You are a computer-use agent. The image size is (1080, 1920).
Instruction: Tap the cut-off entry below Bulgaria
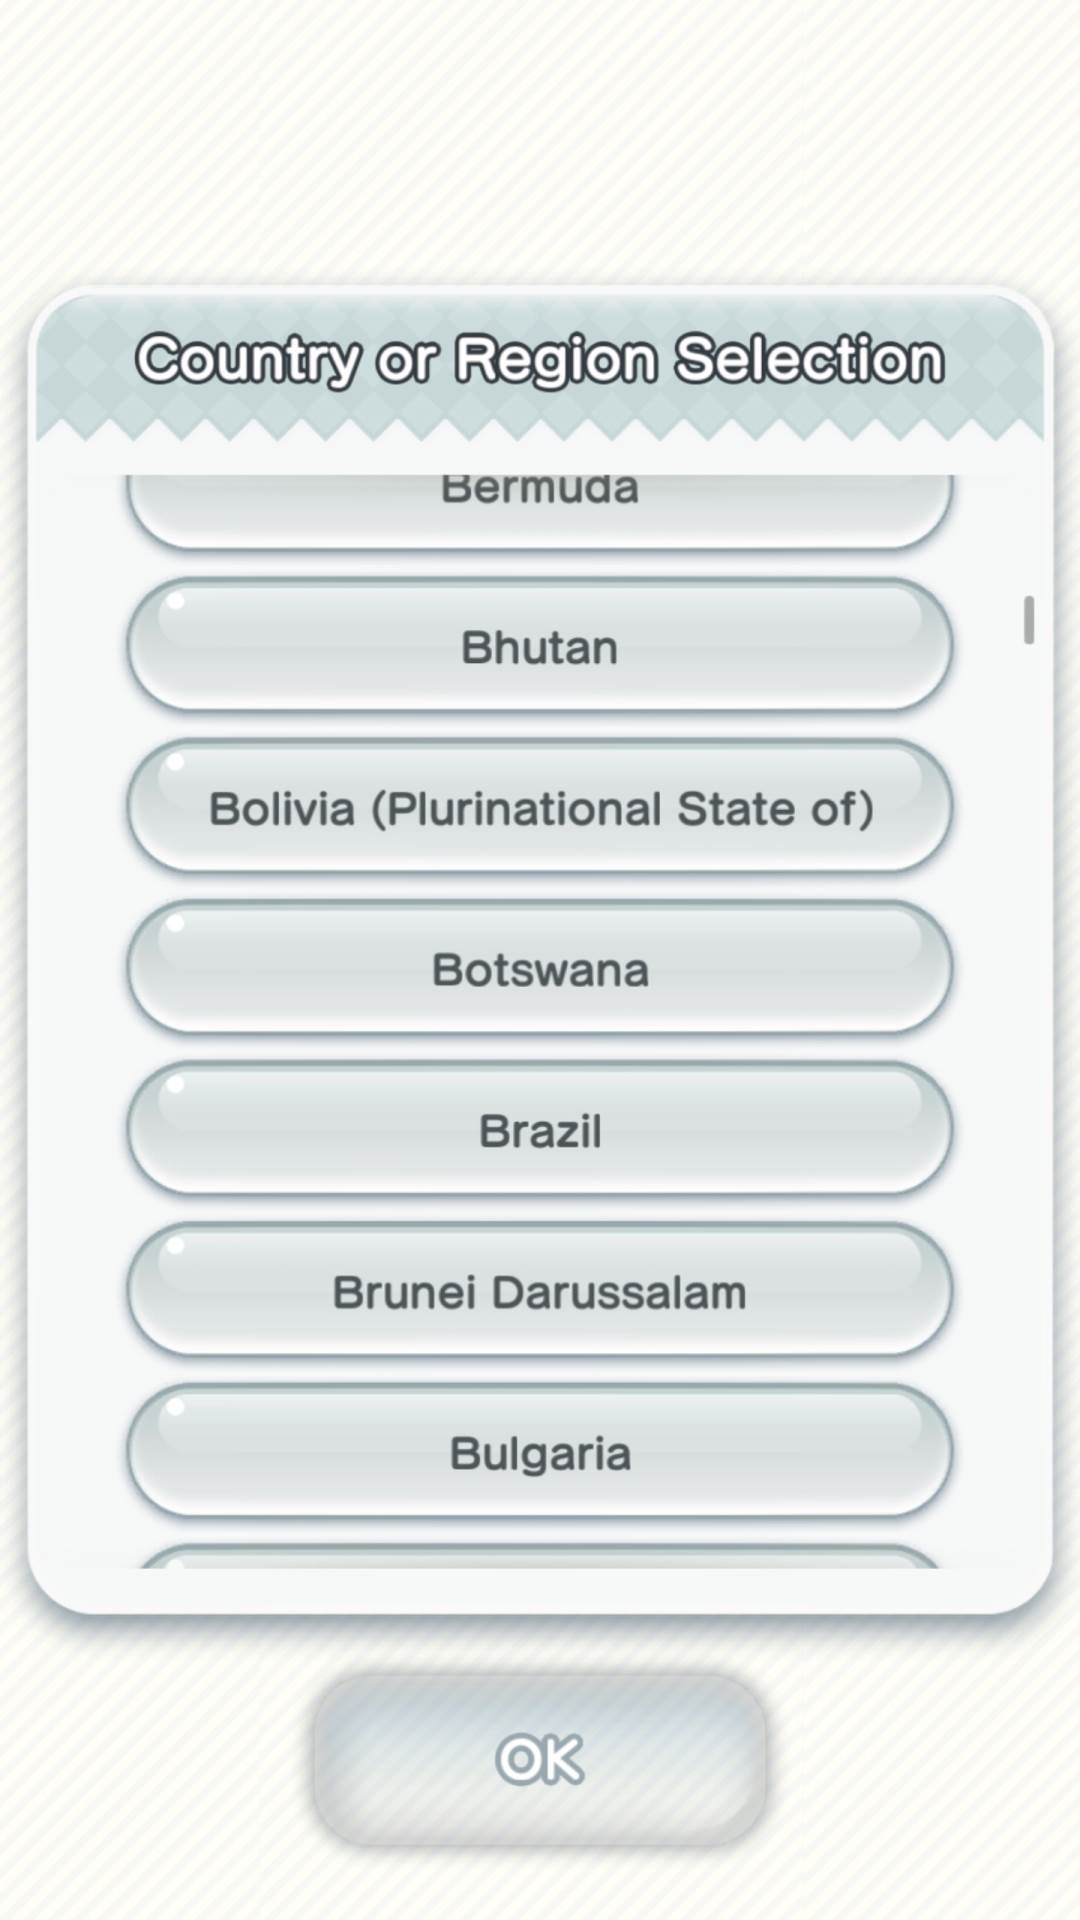[x=540, y=1558]
